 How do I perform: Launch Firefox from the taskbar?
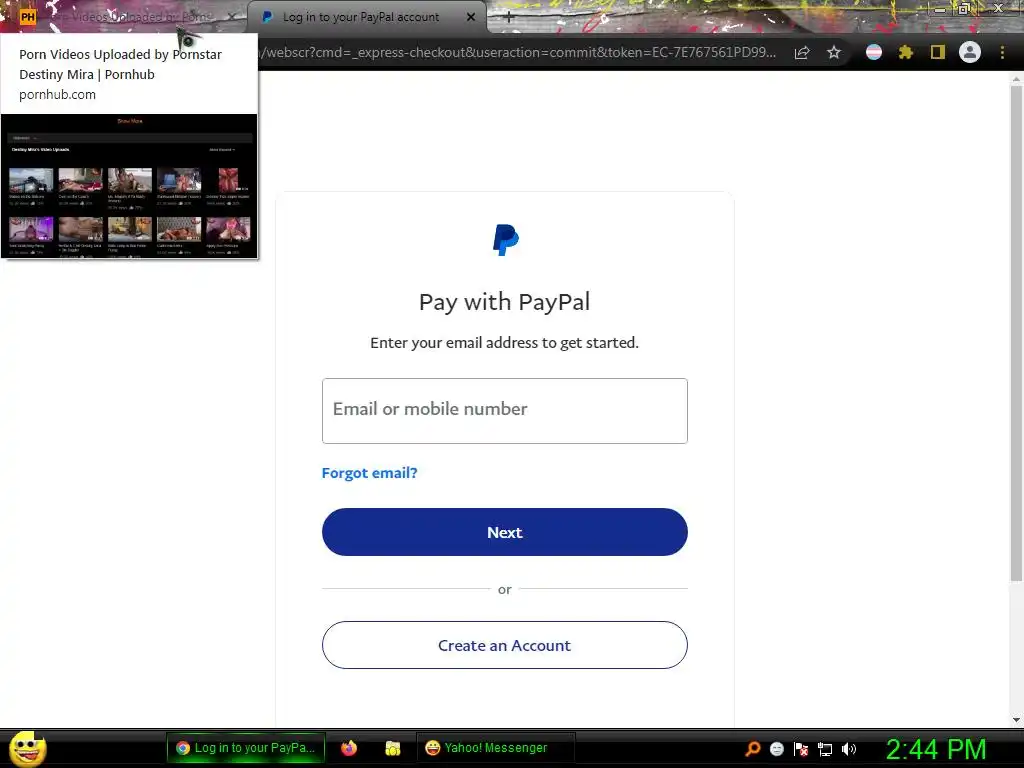point(349,748)
